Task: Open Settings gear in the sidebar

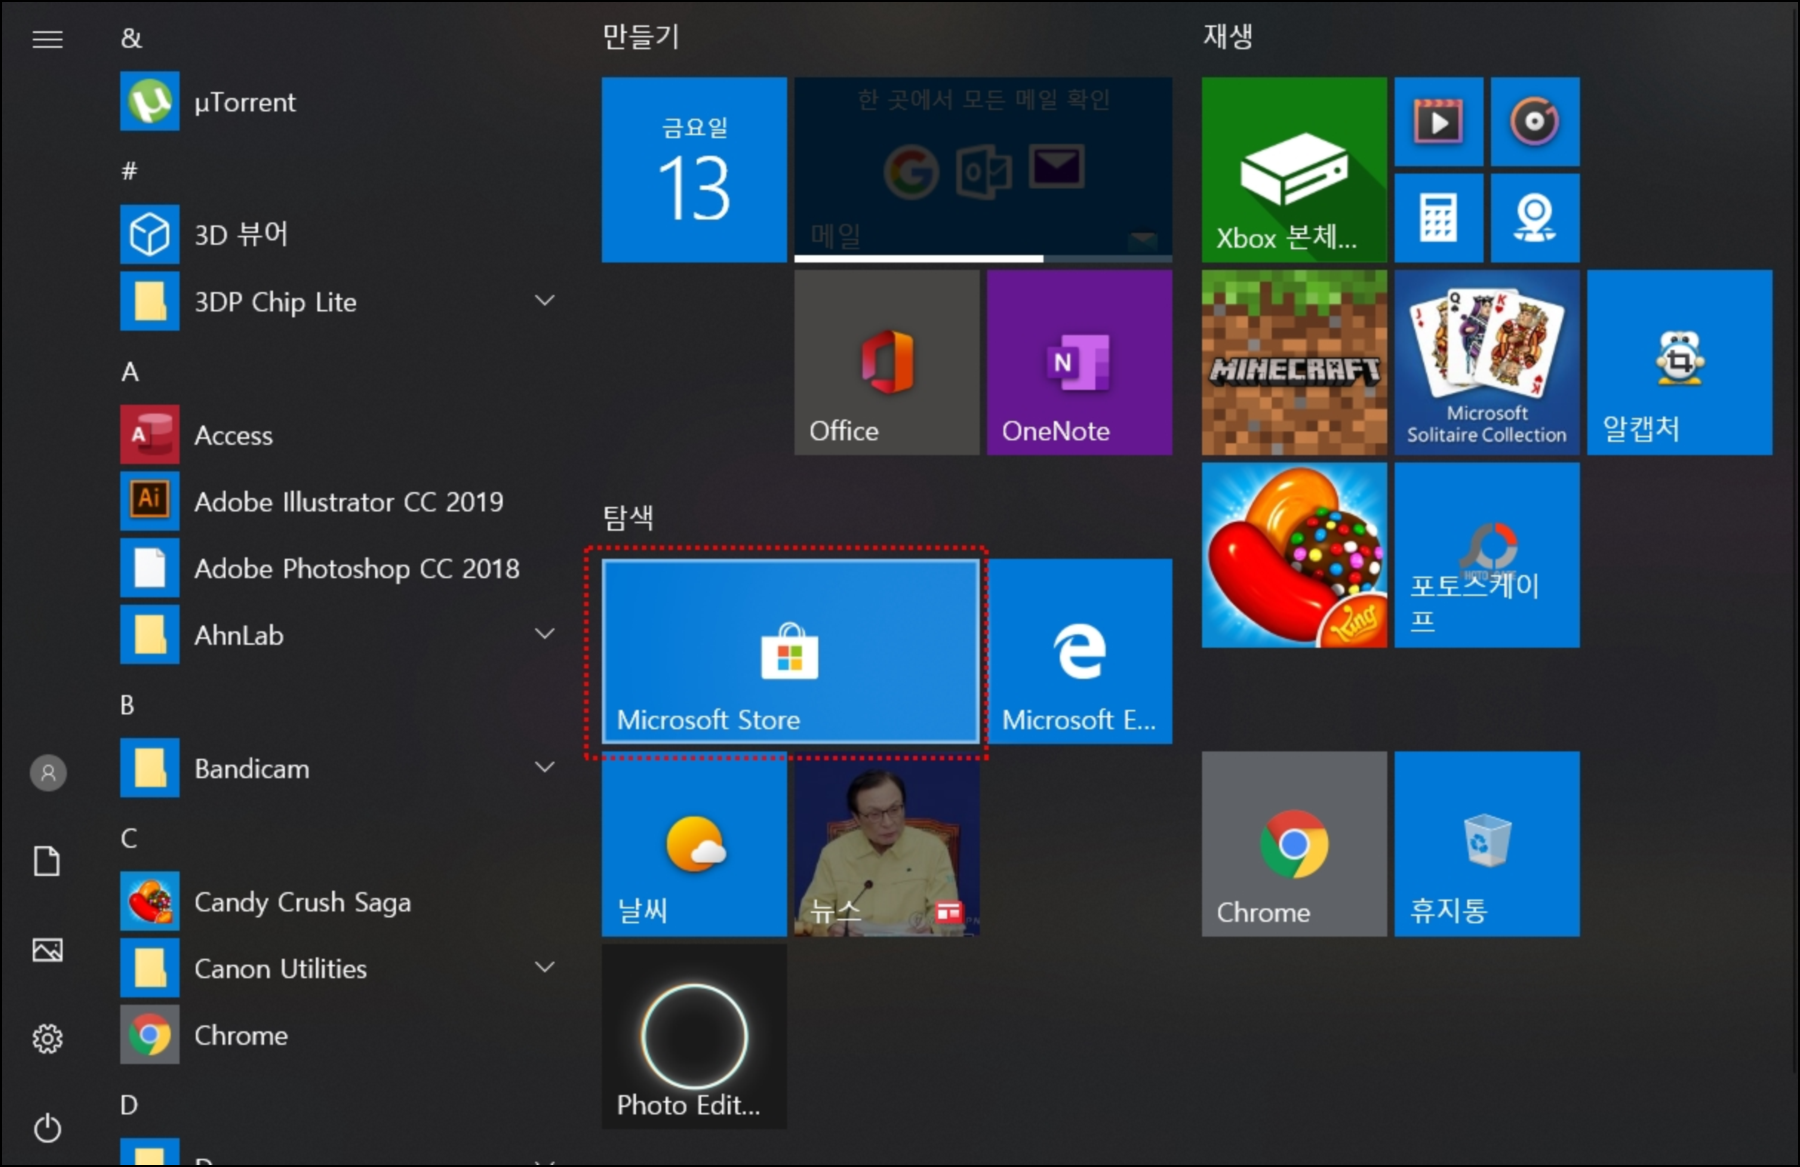Action: (x=47, y=1039)
